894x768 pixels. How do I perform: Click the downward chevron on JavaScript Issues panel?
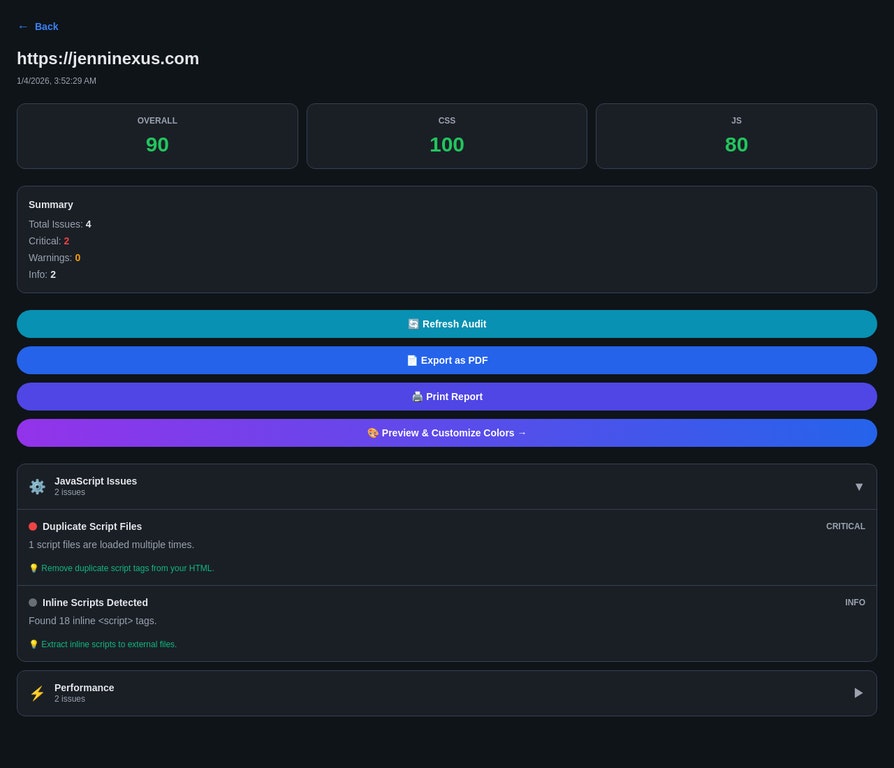(859, 486)
